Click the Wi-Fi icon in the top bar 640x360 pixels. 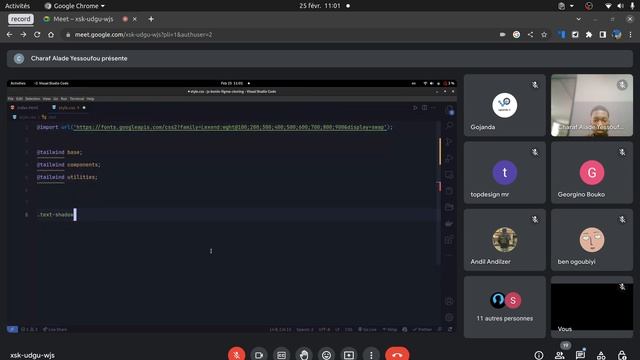[x=609, y=6]
